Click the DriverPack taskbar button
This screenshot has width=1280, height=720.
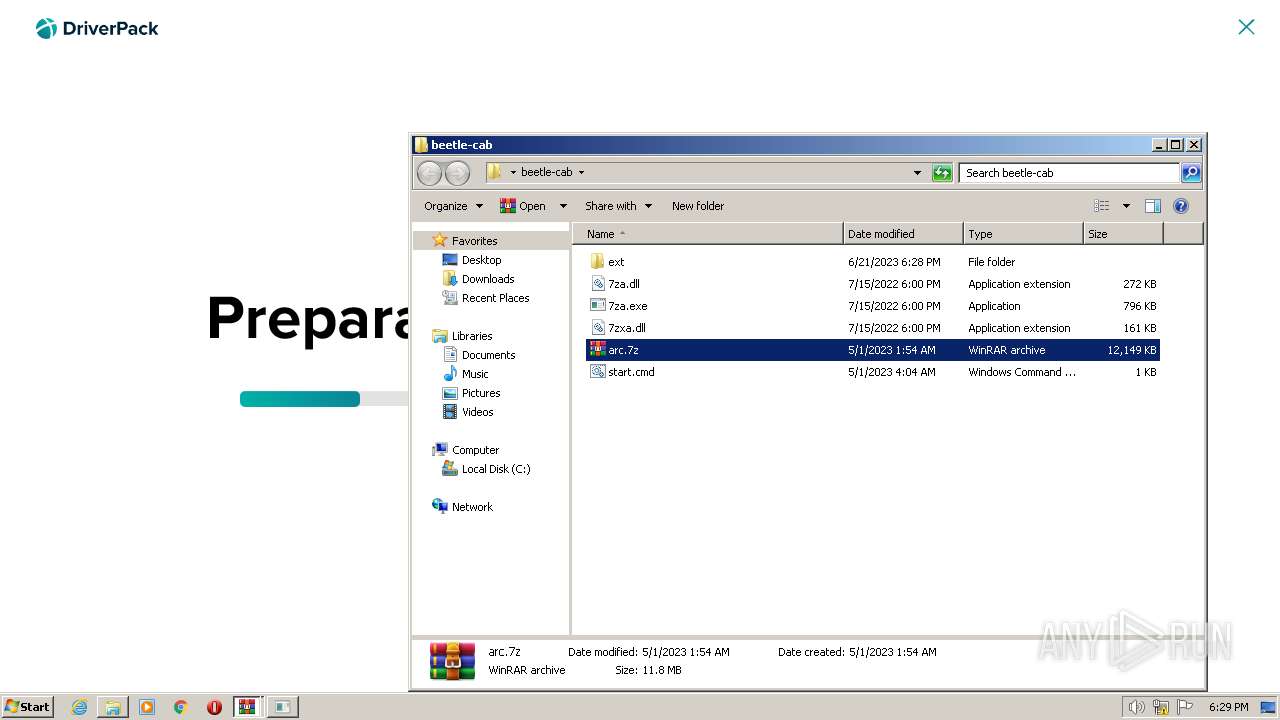point(282,707)
